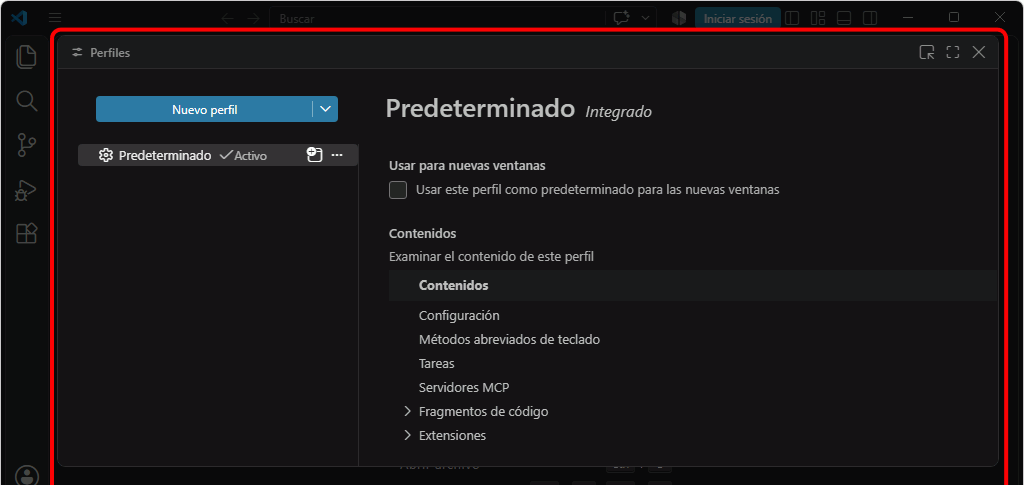Click the Perfiles tab title

click(x=110, y=53)
